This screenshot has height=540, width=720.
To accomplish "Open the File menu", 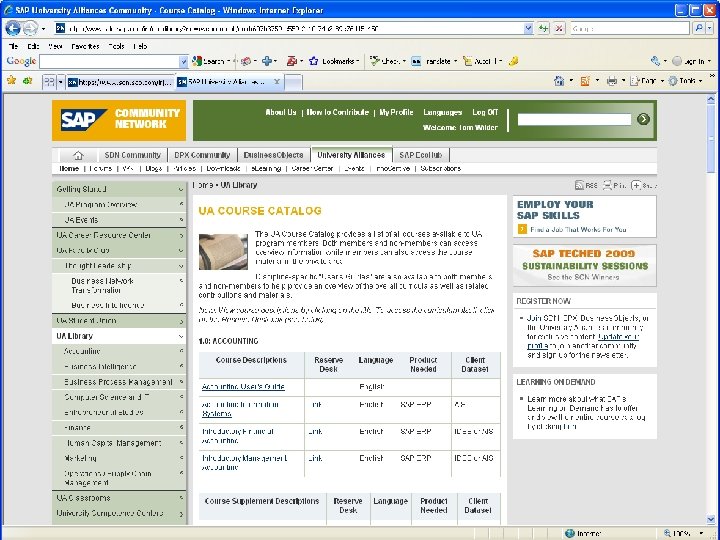I will click(13, 46).
